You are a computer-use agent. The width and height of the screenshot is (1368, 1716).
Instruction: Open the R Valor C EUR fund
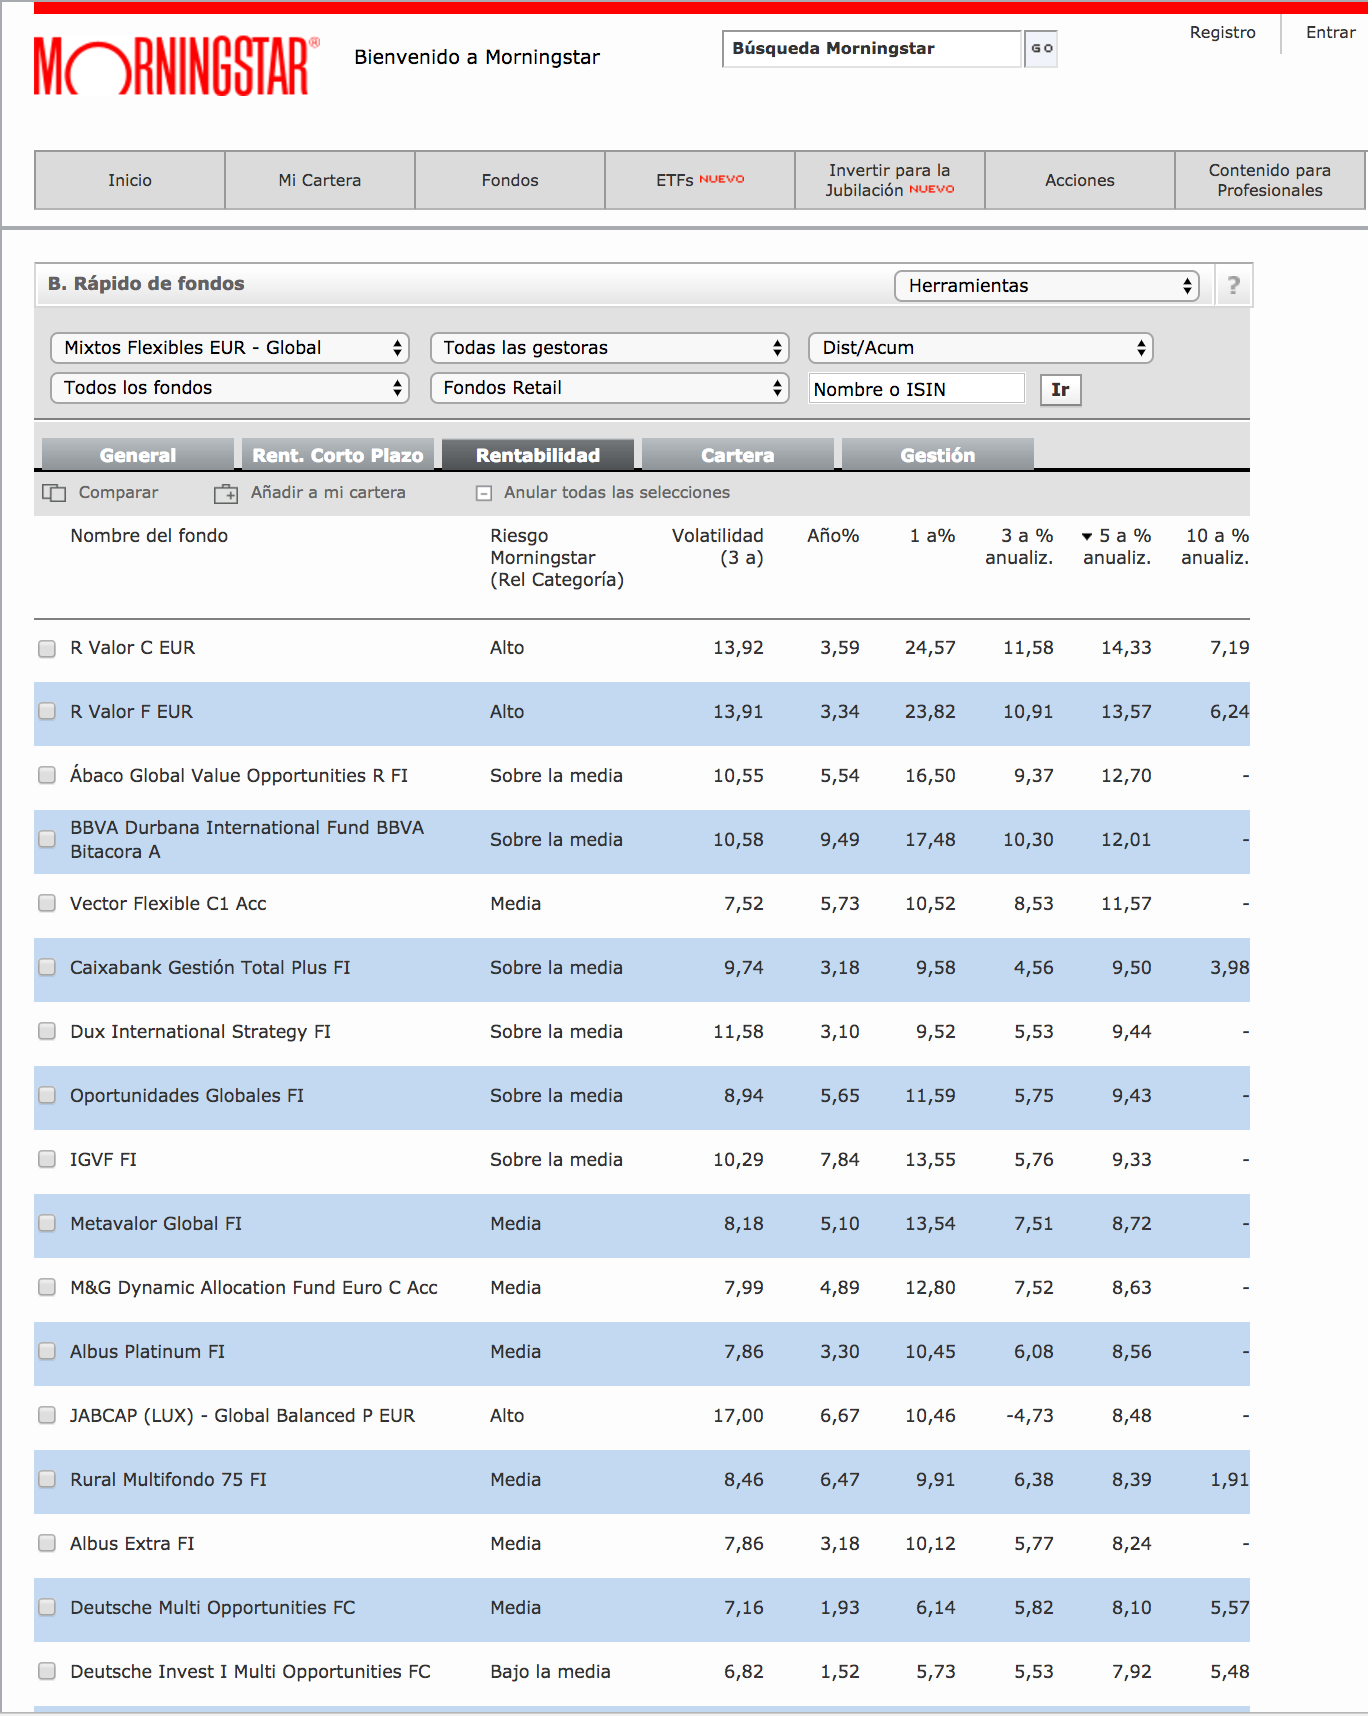click(x=132, y=648)
